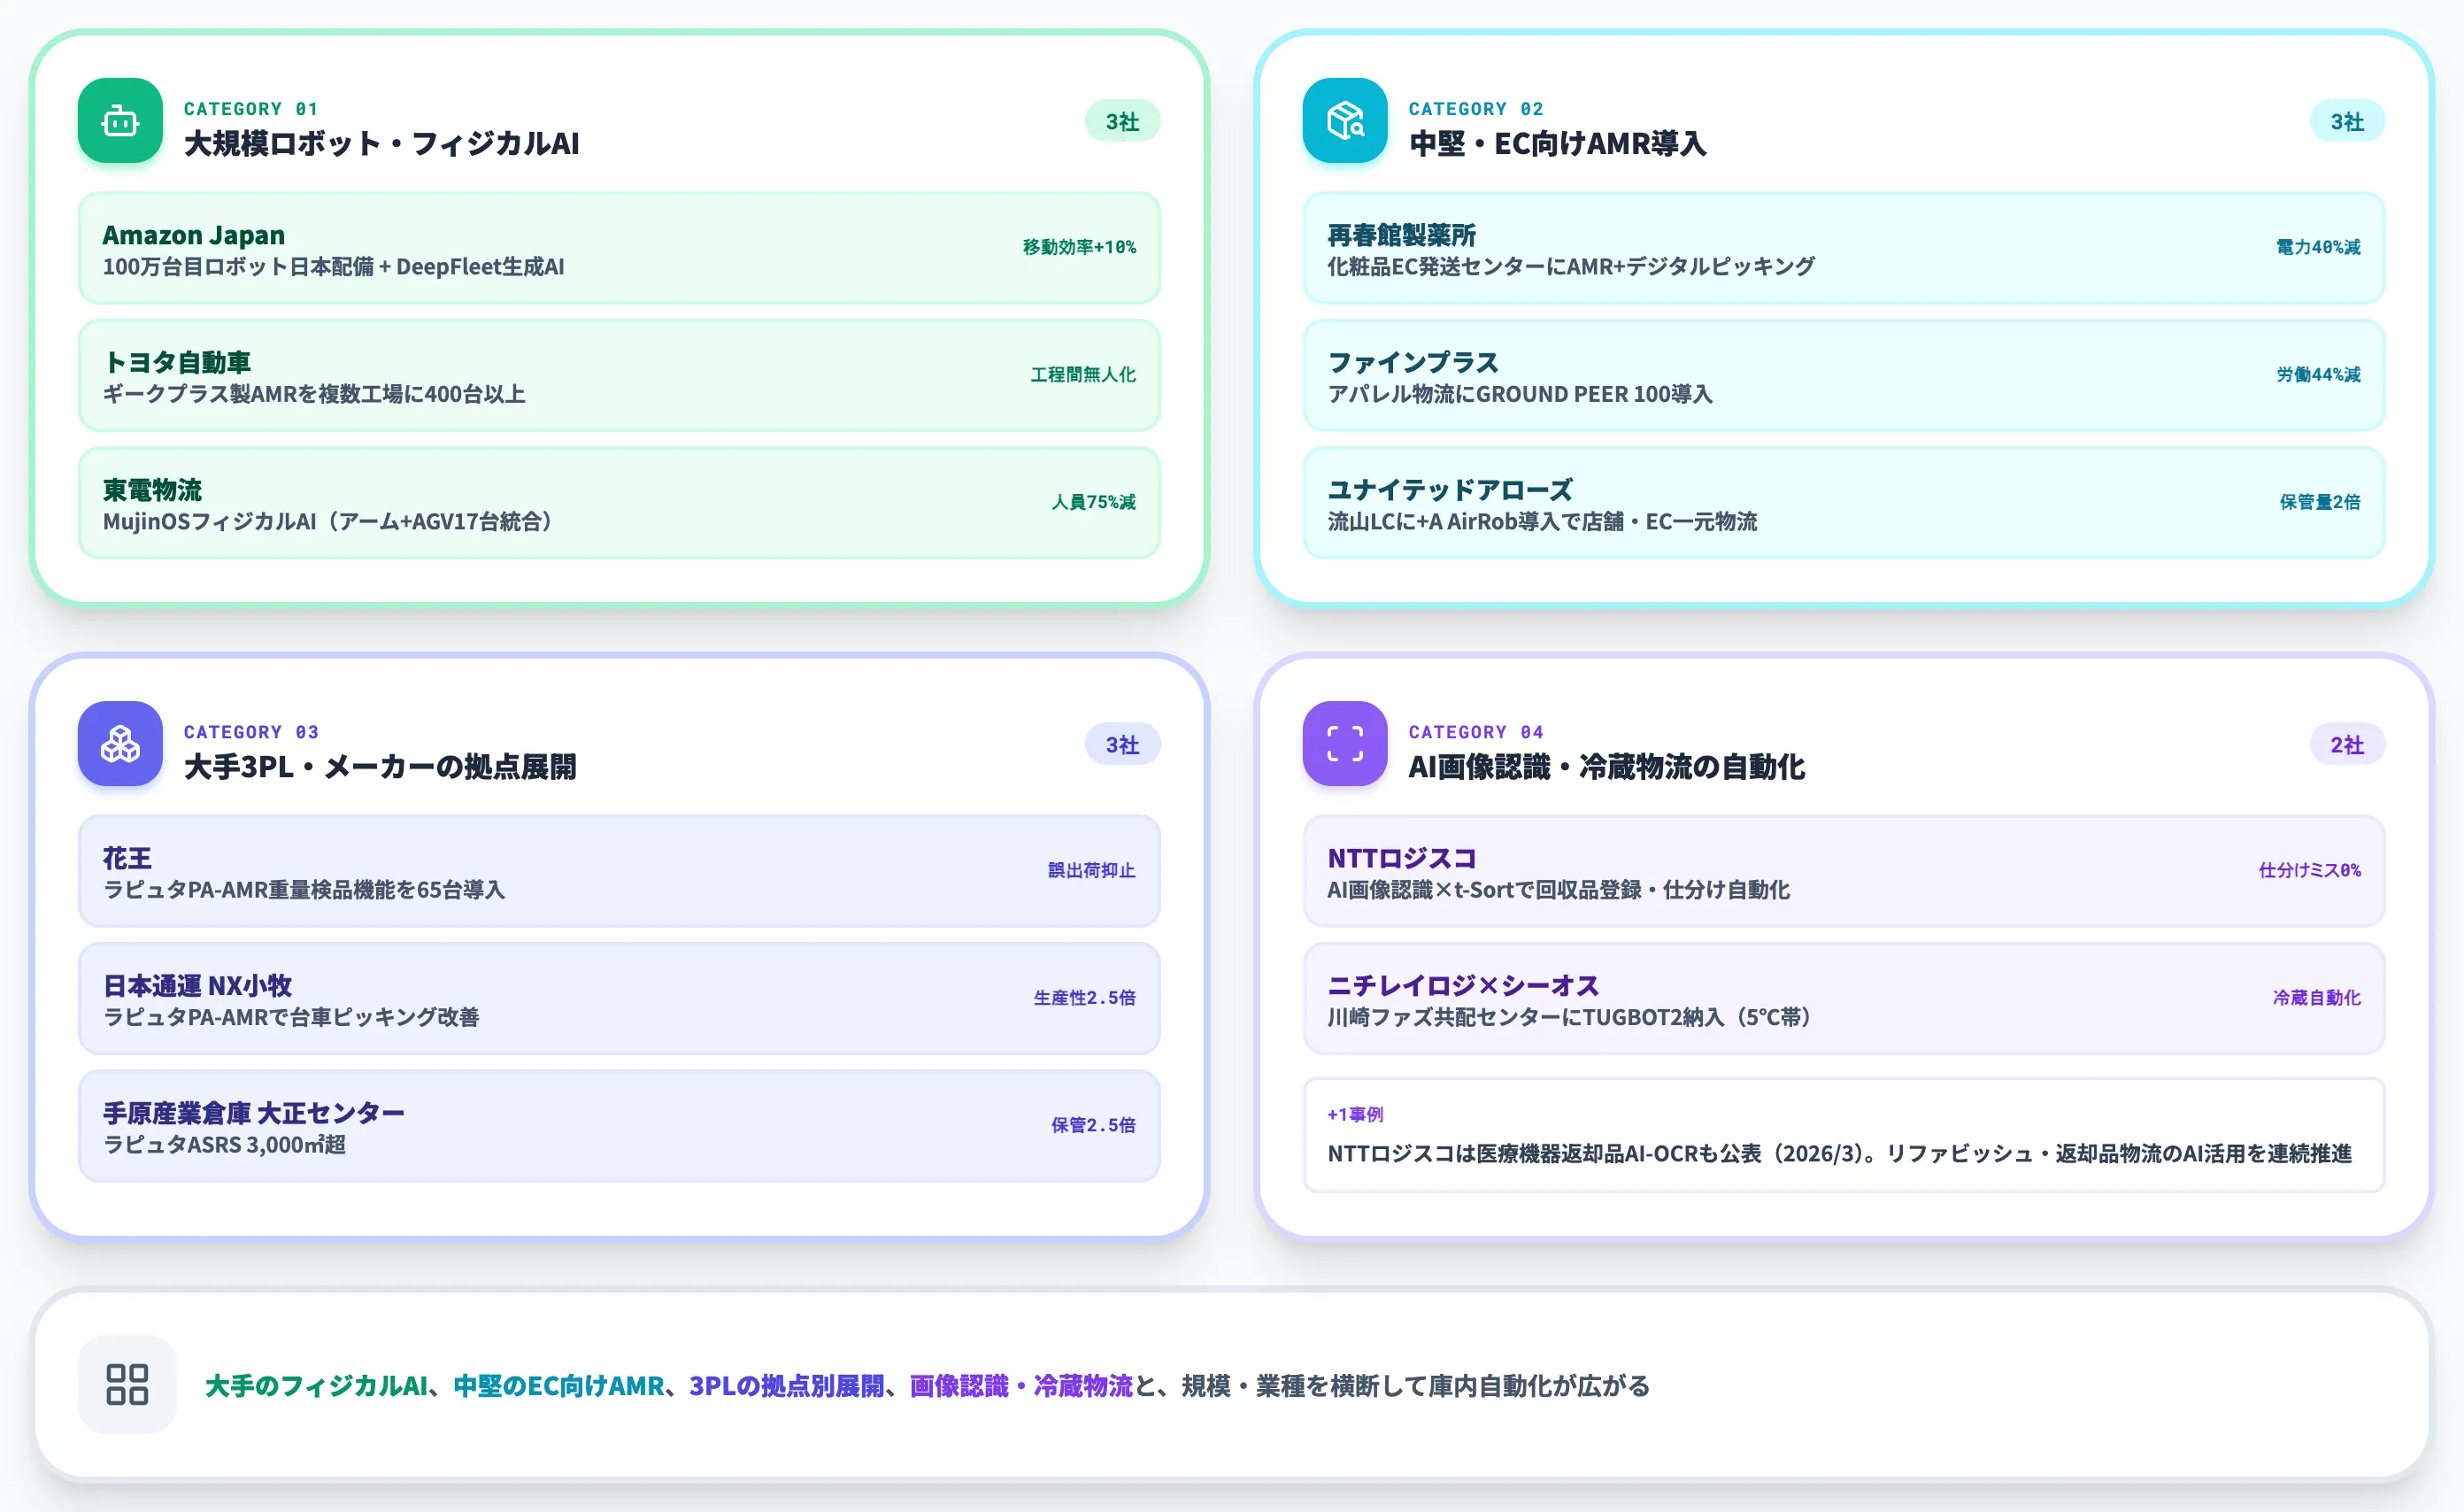The height and width of the screenshot is (1512, 2464).
Task: Click the 冷蔵自動化 metric tag
Action: point(2316,997)
